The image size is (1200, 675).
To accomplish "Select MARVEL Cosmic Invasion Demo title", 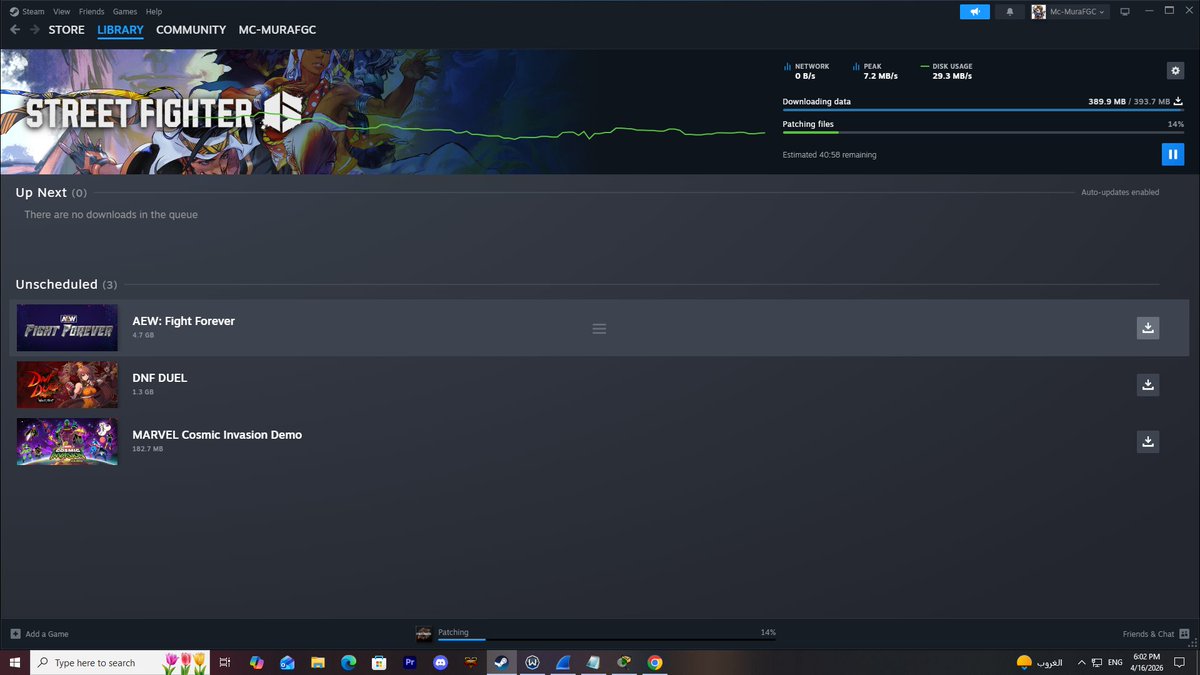I will (x=217, y=435).
